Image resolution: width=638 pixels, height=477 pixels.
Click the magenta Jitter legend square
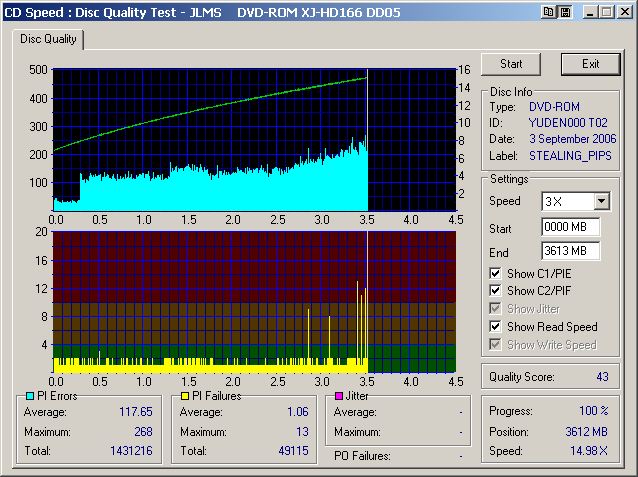340,397
